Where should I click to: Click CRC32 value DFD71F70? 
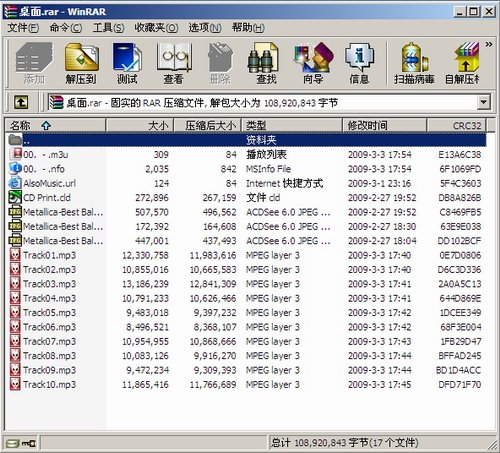(460, 385)
